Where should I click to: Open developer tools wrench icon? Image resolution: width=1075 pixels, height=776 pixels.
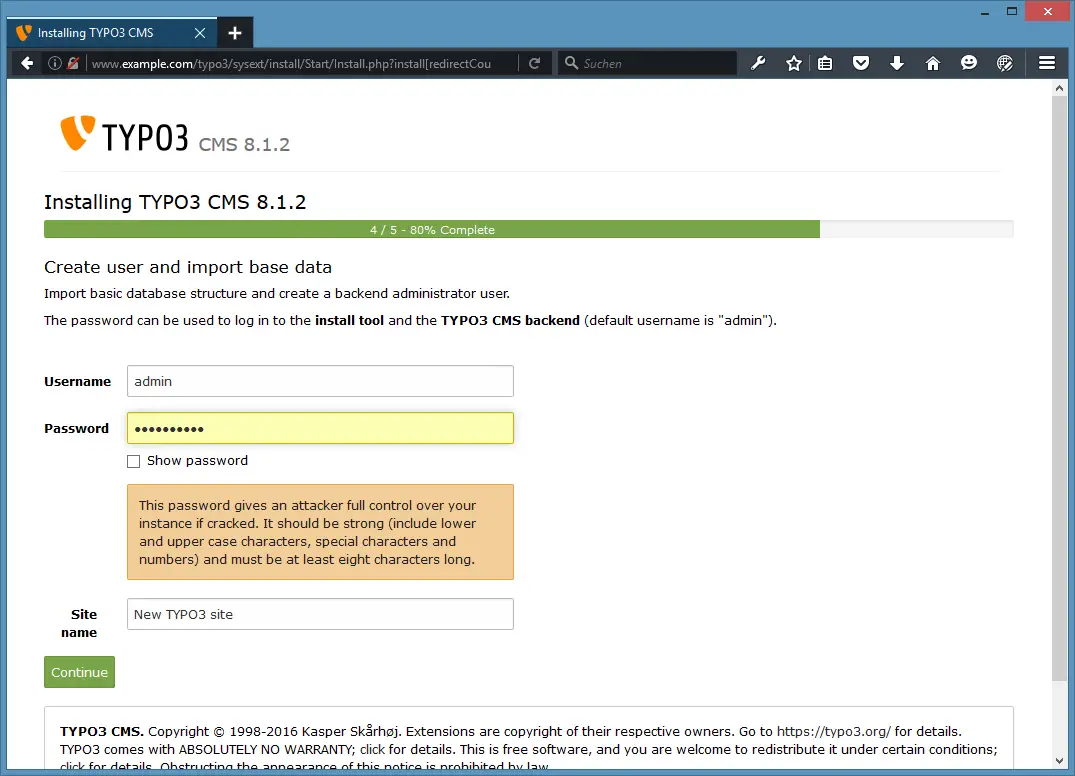[758, 63]
